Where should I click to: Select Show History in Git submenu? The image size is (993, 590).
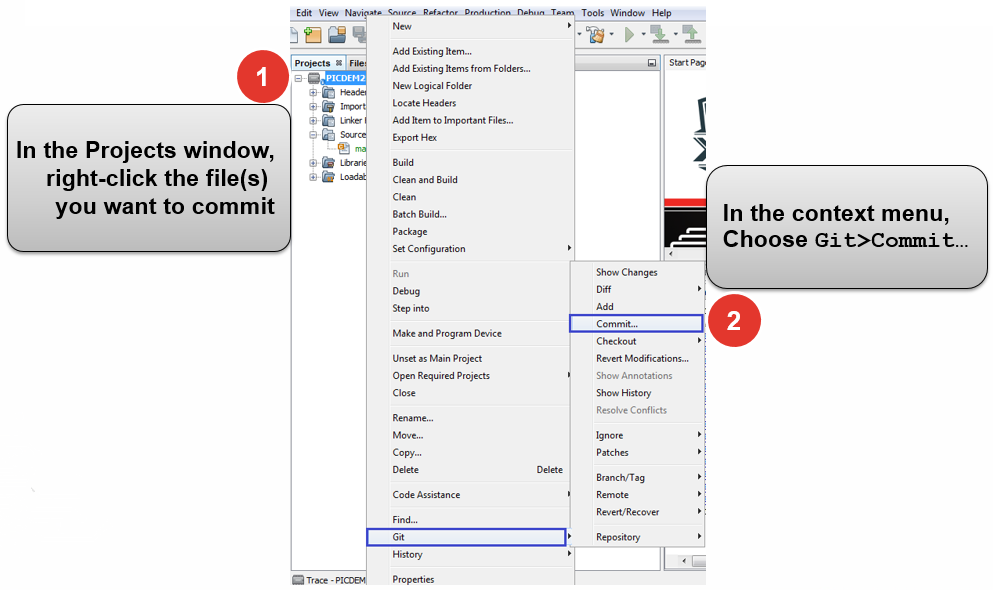(x=623, y=393)
